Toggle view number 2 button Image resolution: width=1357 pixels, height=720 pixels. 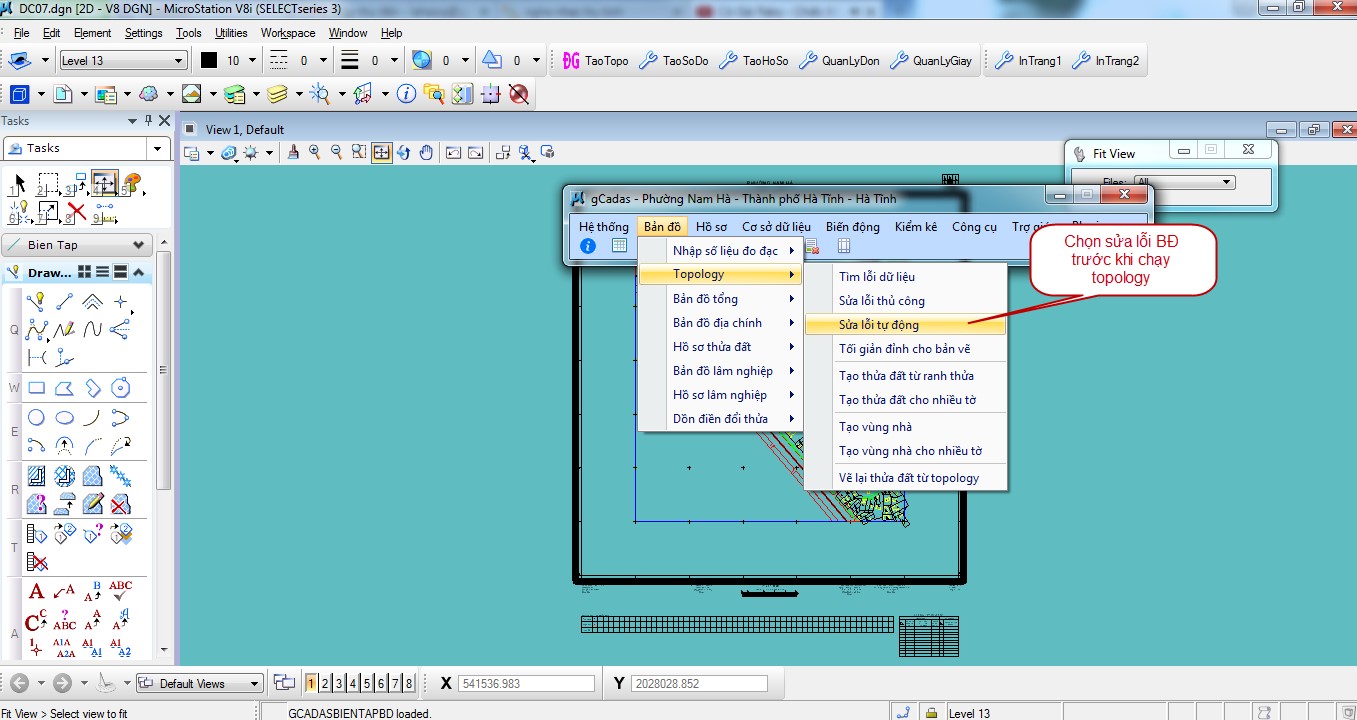pos(325,684)
